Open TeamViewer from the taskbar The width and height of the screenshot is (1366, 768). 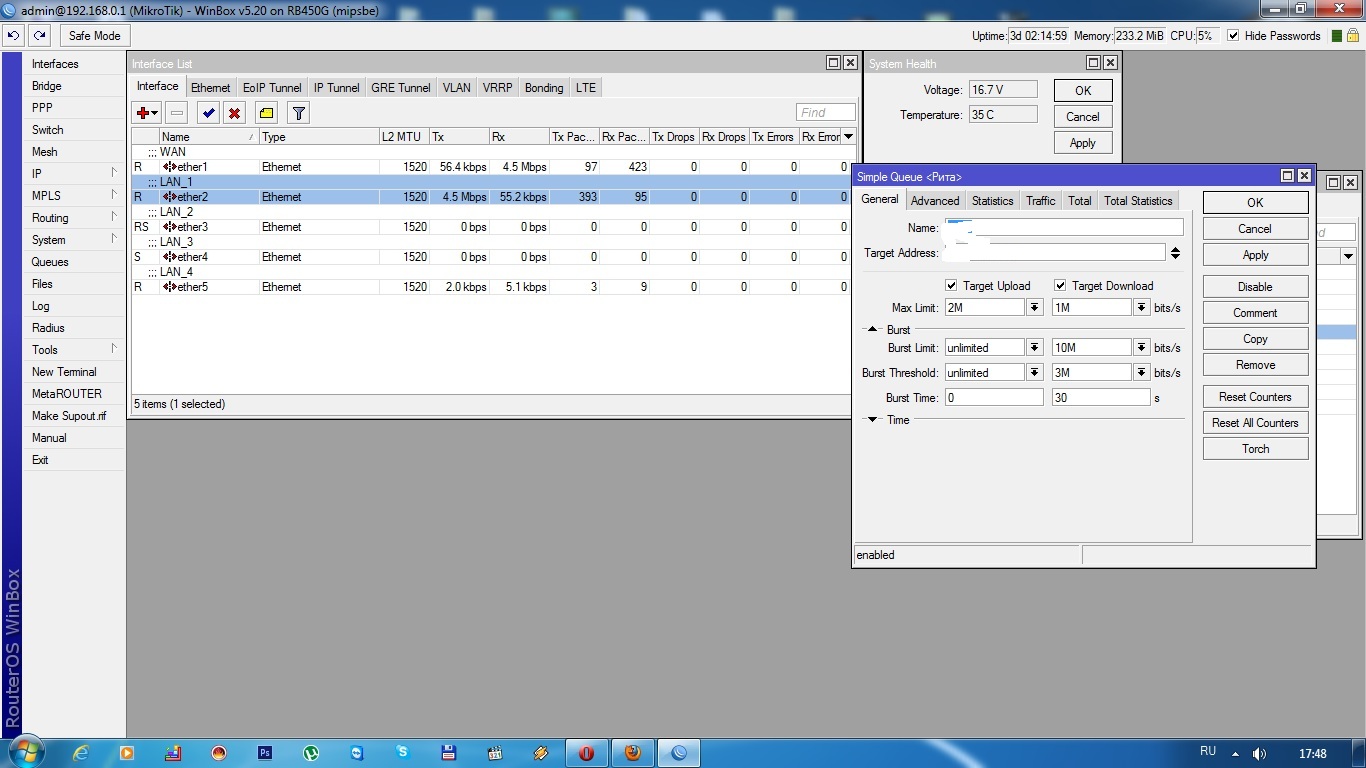357,753
